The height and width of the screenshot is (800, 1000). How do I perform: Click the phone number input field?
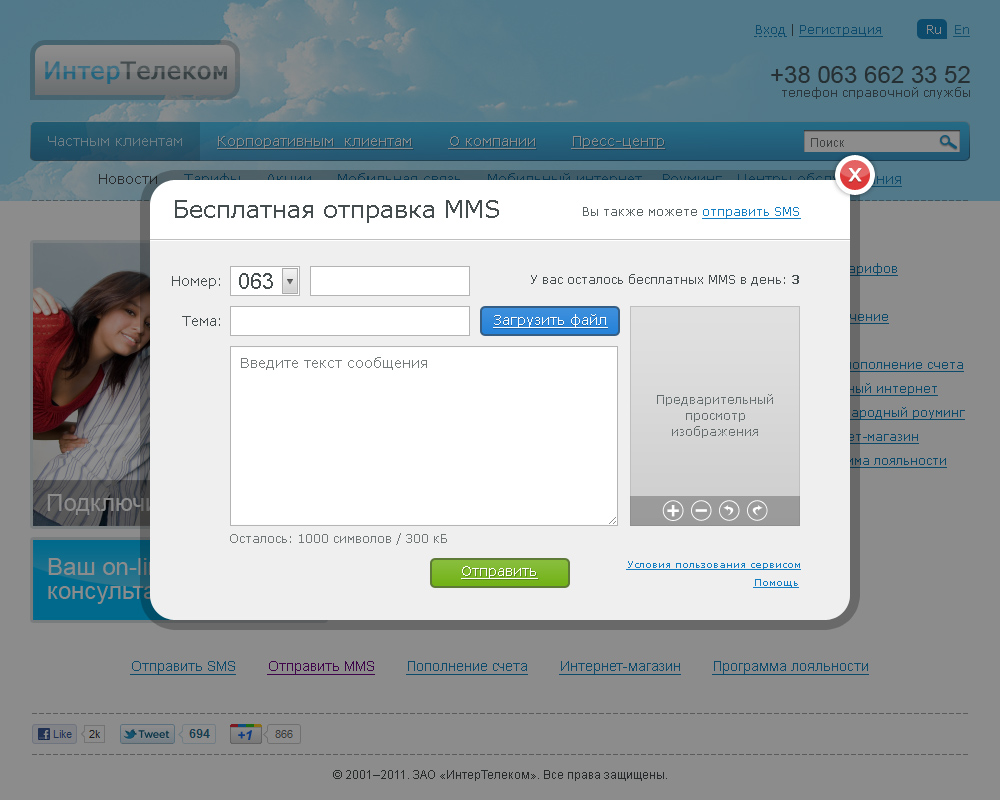[390, 281]
